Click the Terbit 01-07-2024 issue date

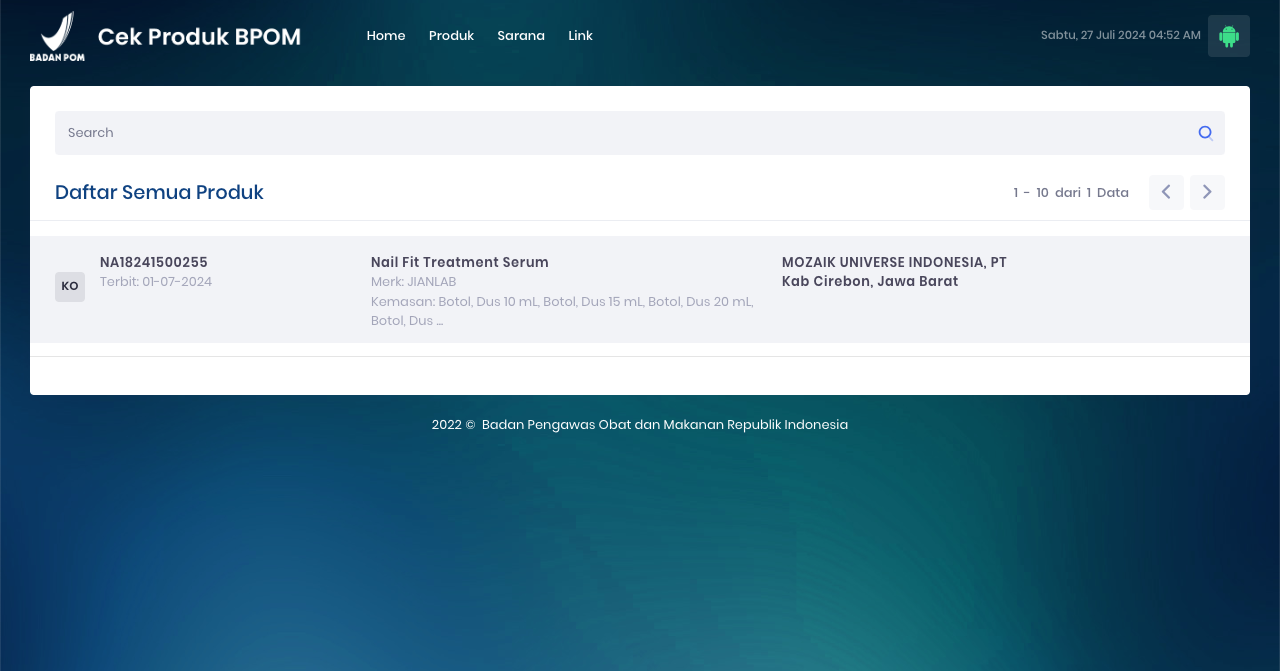click(156, 282)
